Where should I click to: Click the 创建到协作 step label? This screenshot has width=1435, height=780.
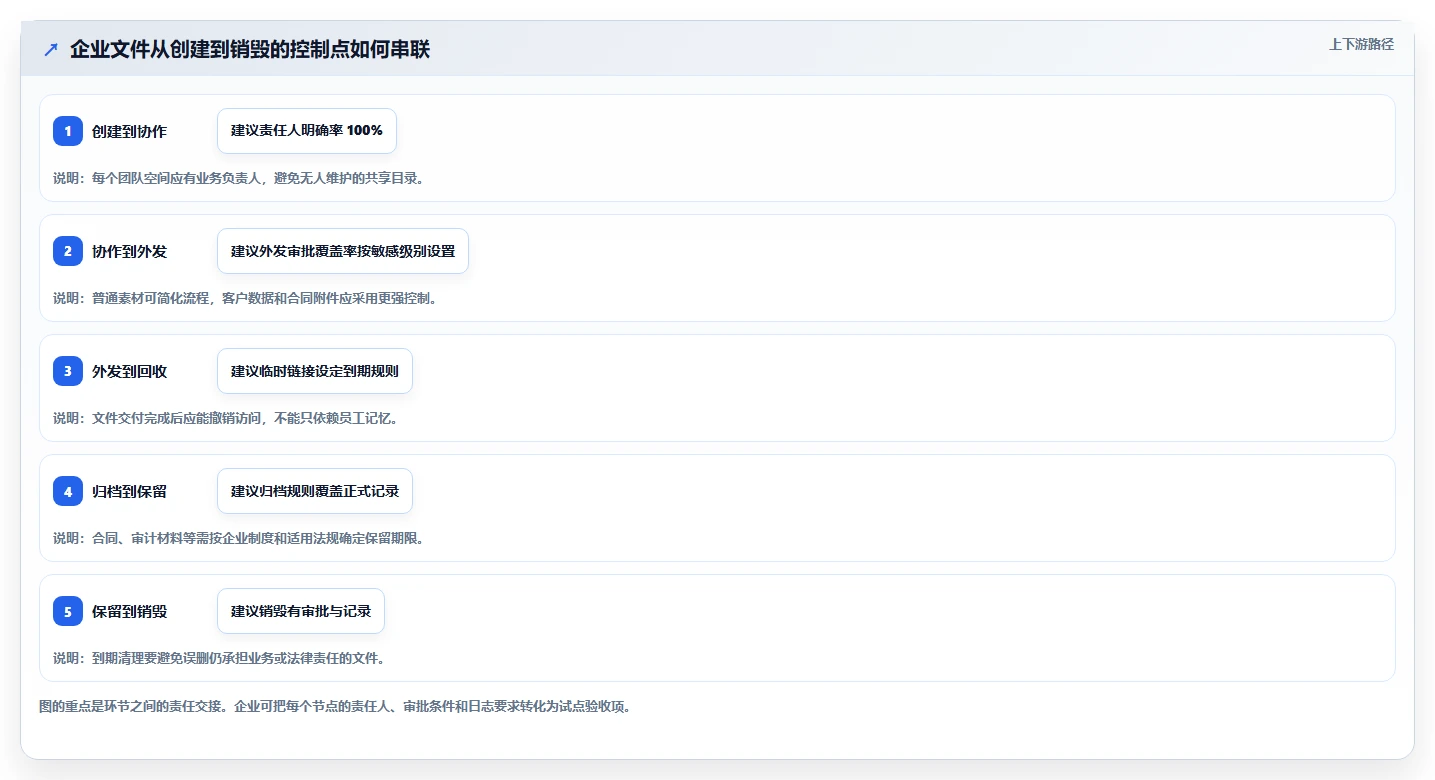click(129, 131)
